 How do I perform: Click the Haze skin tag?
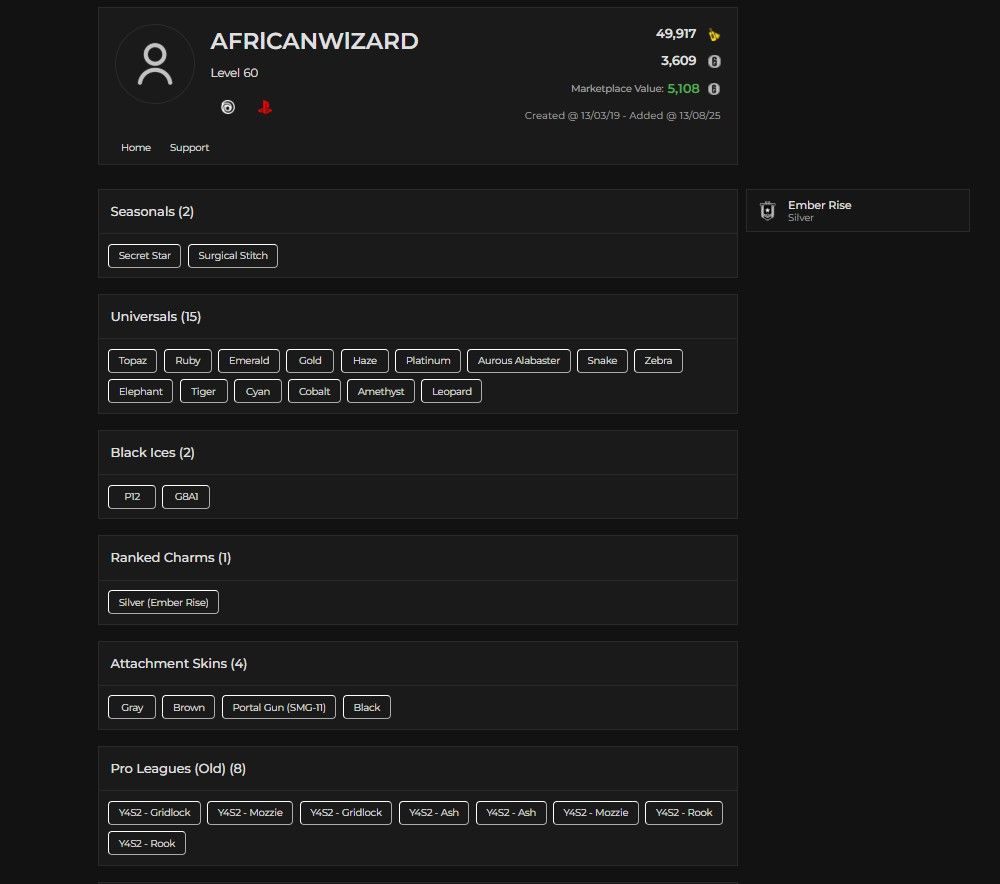(x=365, y=360)
